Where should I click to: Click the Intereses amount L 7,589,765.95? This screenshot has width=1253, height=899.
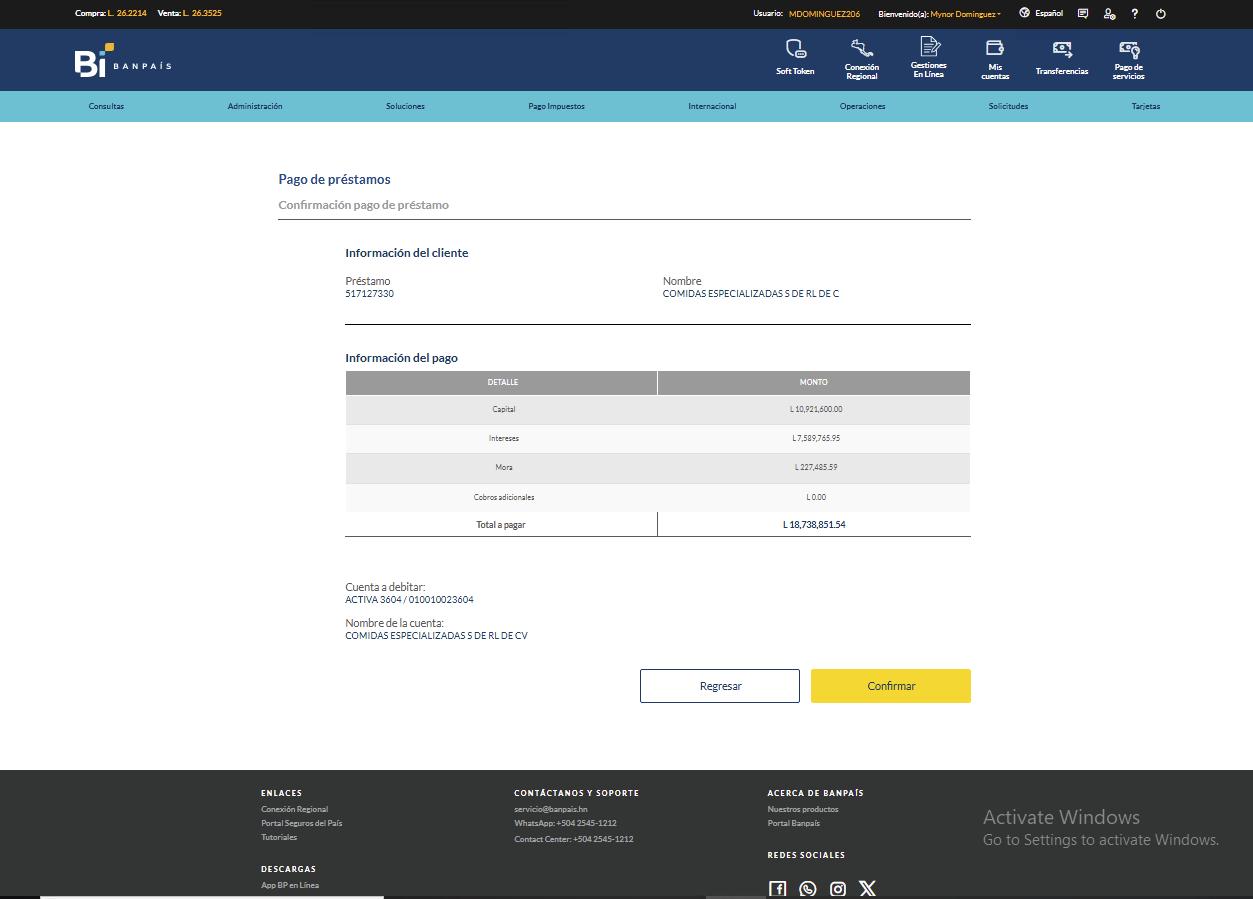tap(816, 438)
